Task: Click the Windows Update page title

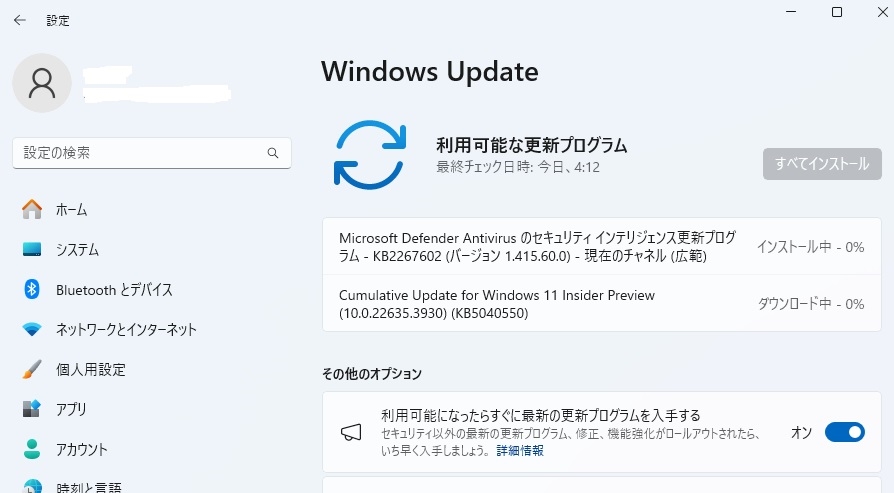Action: [x=430, y=72]
